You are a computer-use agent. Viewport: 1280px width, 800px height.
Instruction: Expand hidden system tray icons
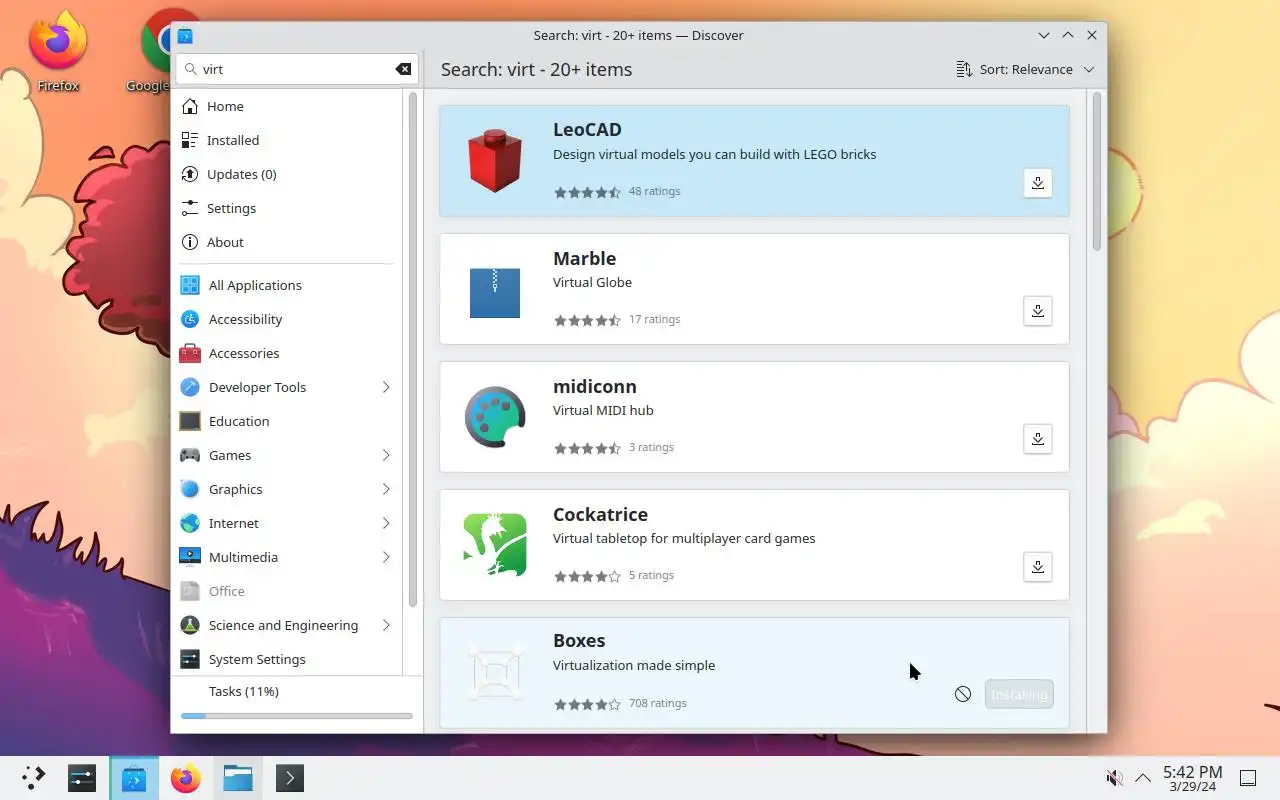point(1142,778)
